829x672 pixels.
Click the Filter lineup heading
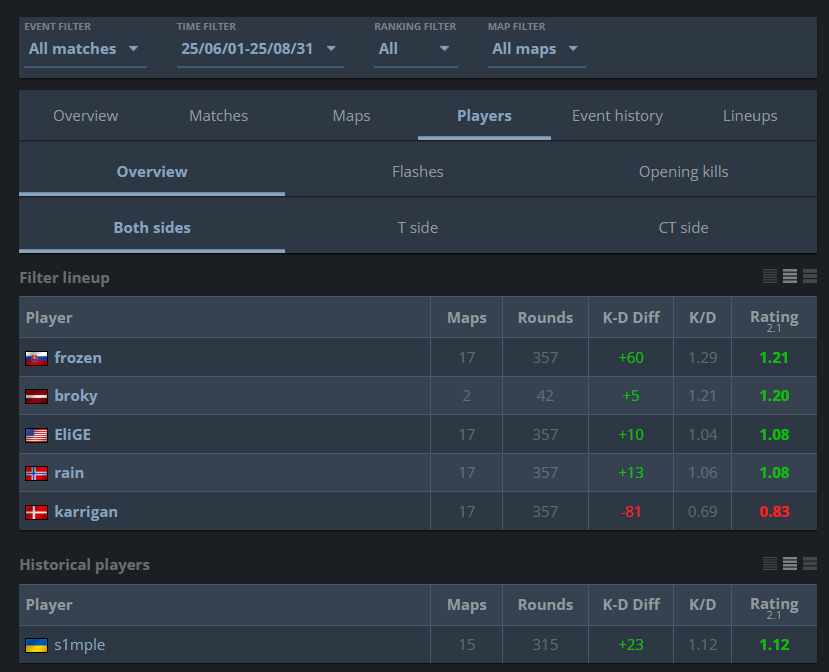[x=65, y=278]
